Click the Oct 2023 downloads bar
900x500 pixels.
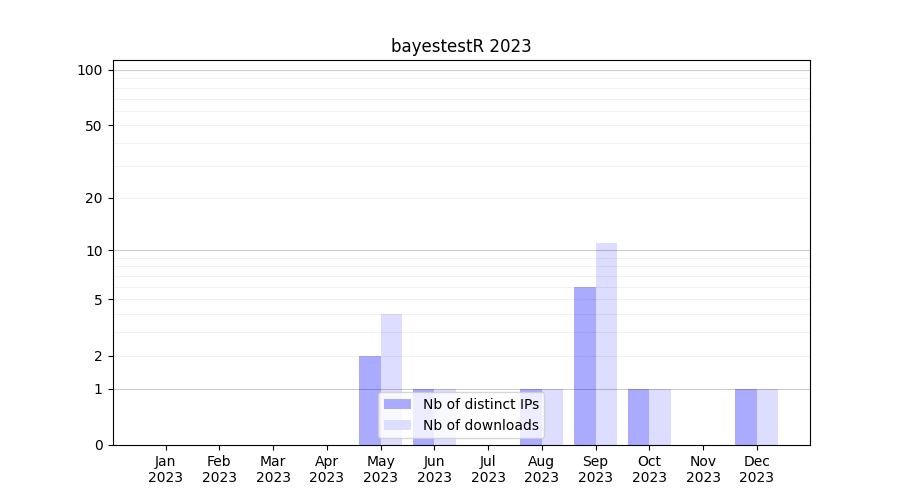(660, 417)
